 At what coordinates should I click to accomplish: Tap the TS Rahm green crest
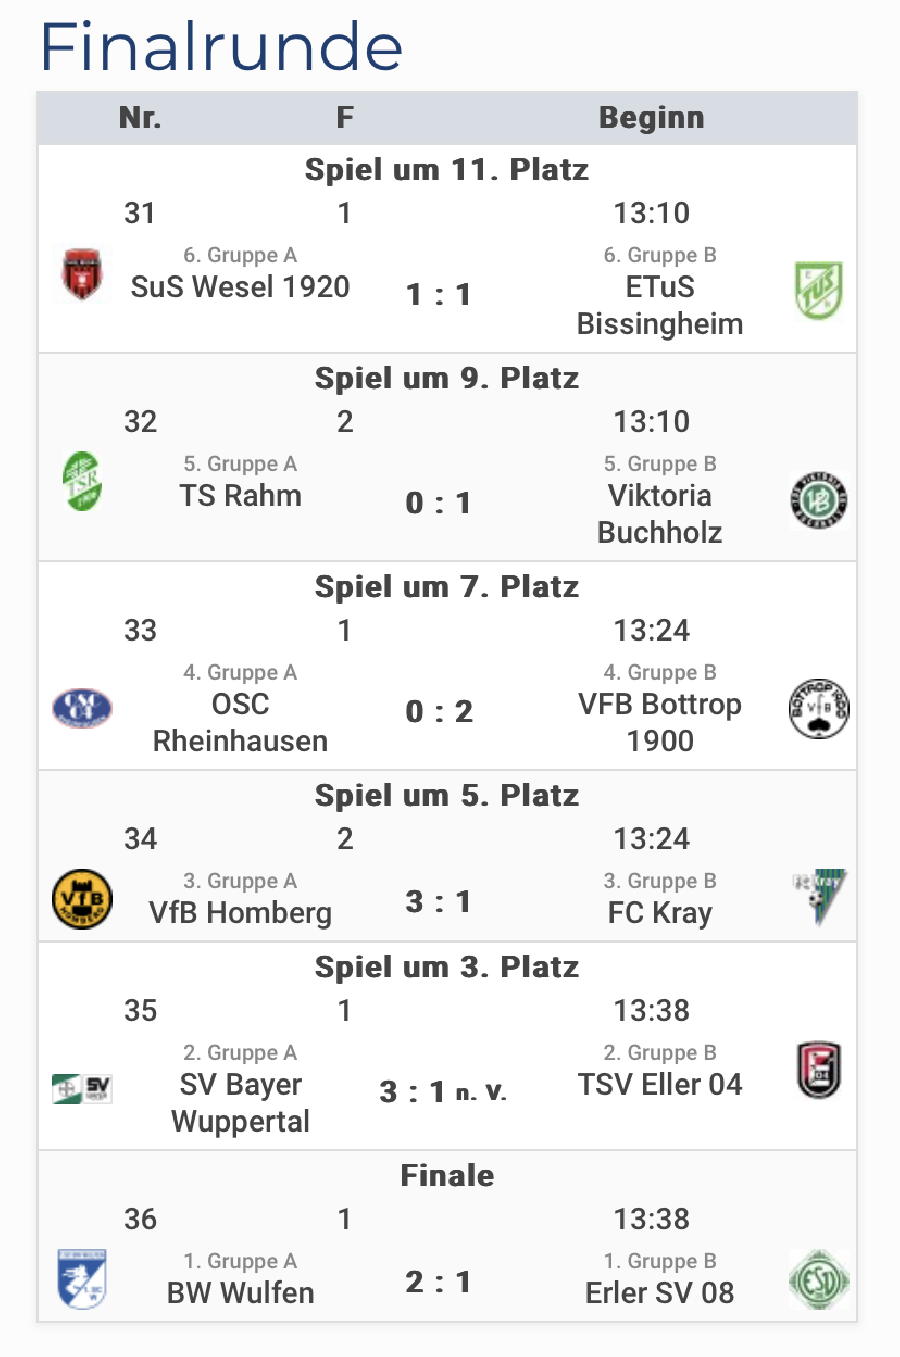click(x=82, y=481)
